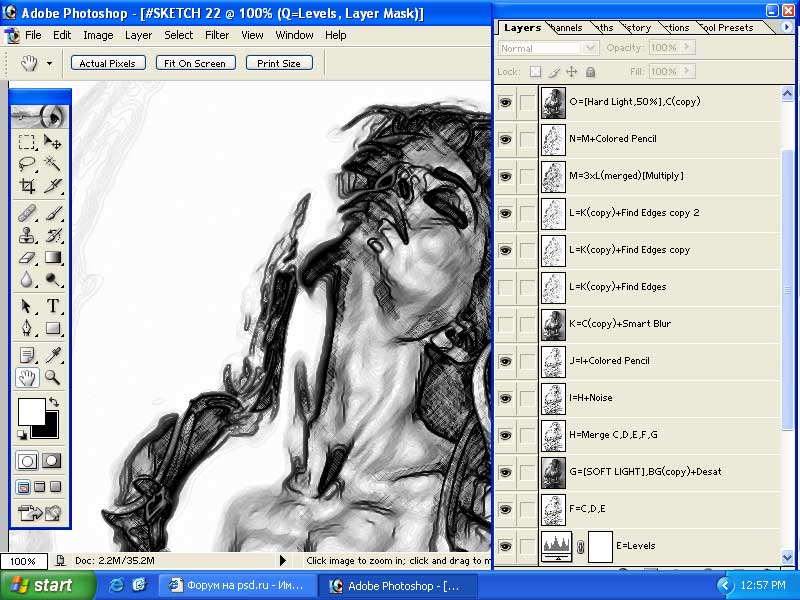The width and height of the screenshot is (800, 600).
Task: Open the Layer menu
Action: click(138, 35)
